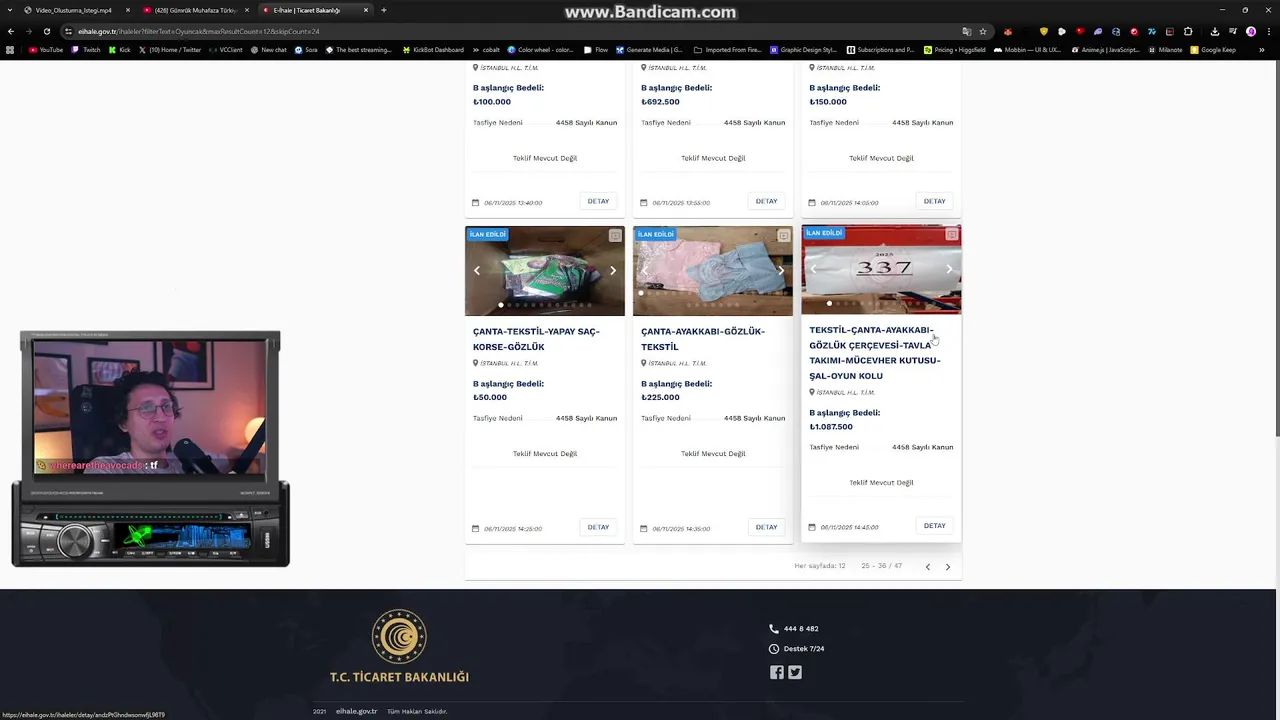Open the Graphic Design Style bookmark

803,50
